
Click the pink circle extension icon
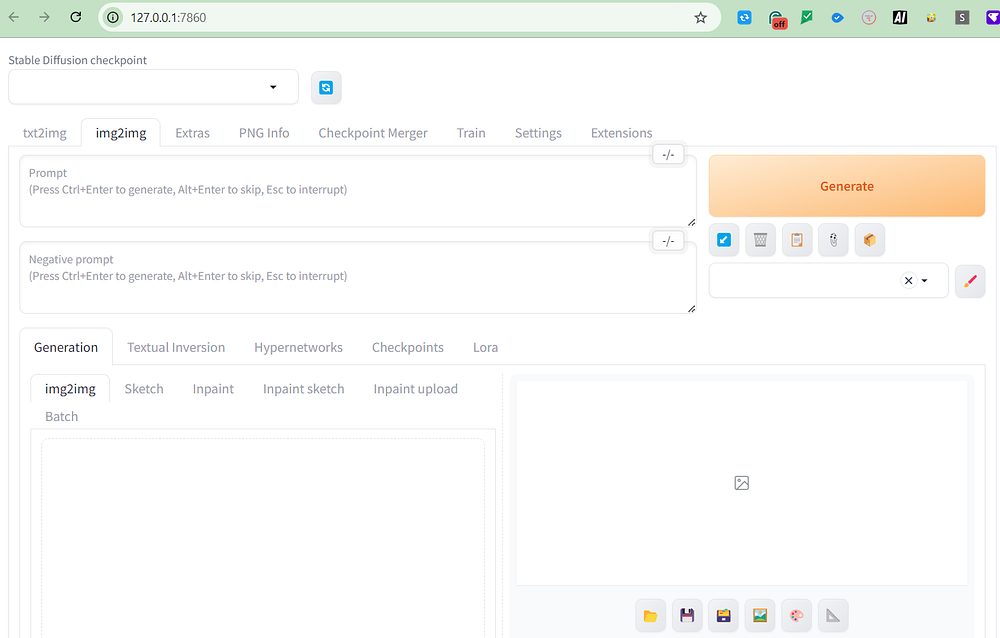[x=869, y=17]
